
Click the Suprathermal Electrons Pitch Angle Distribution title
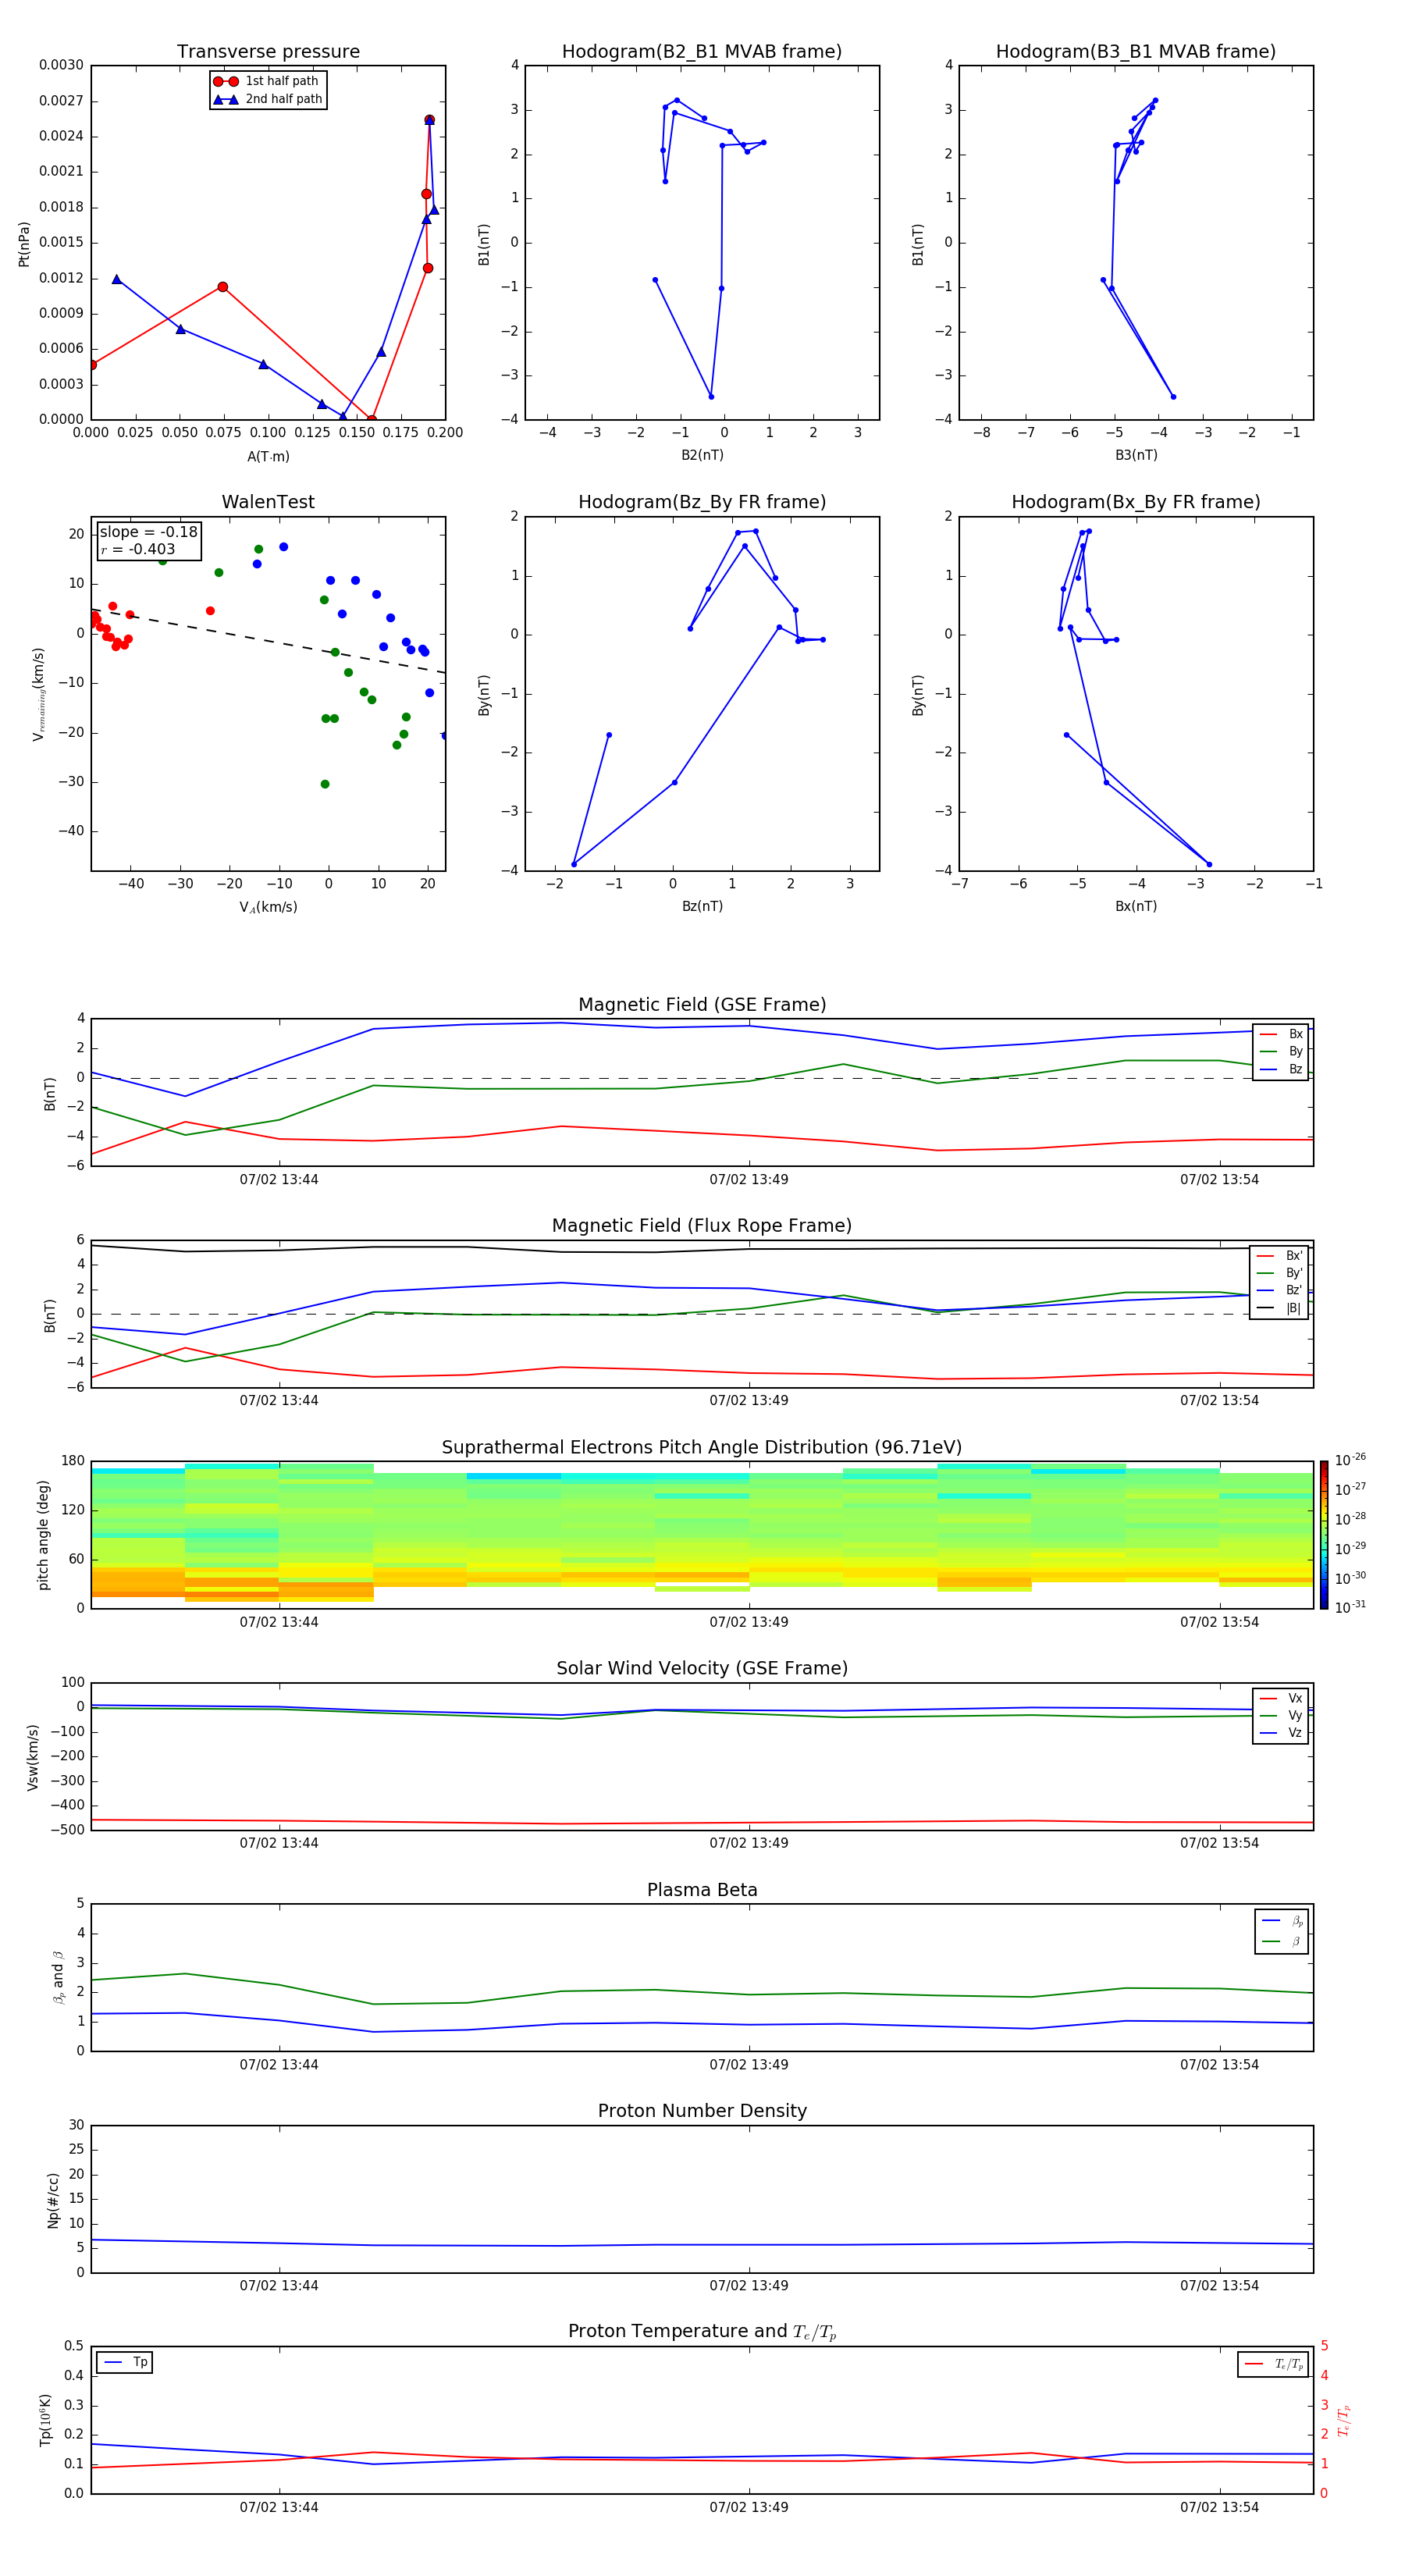click(x=702, y=1447)
